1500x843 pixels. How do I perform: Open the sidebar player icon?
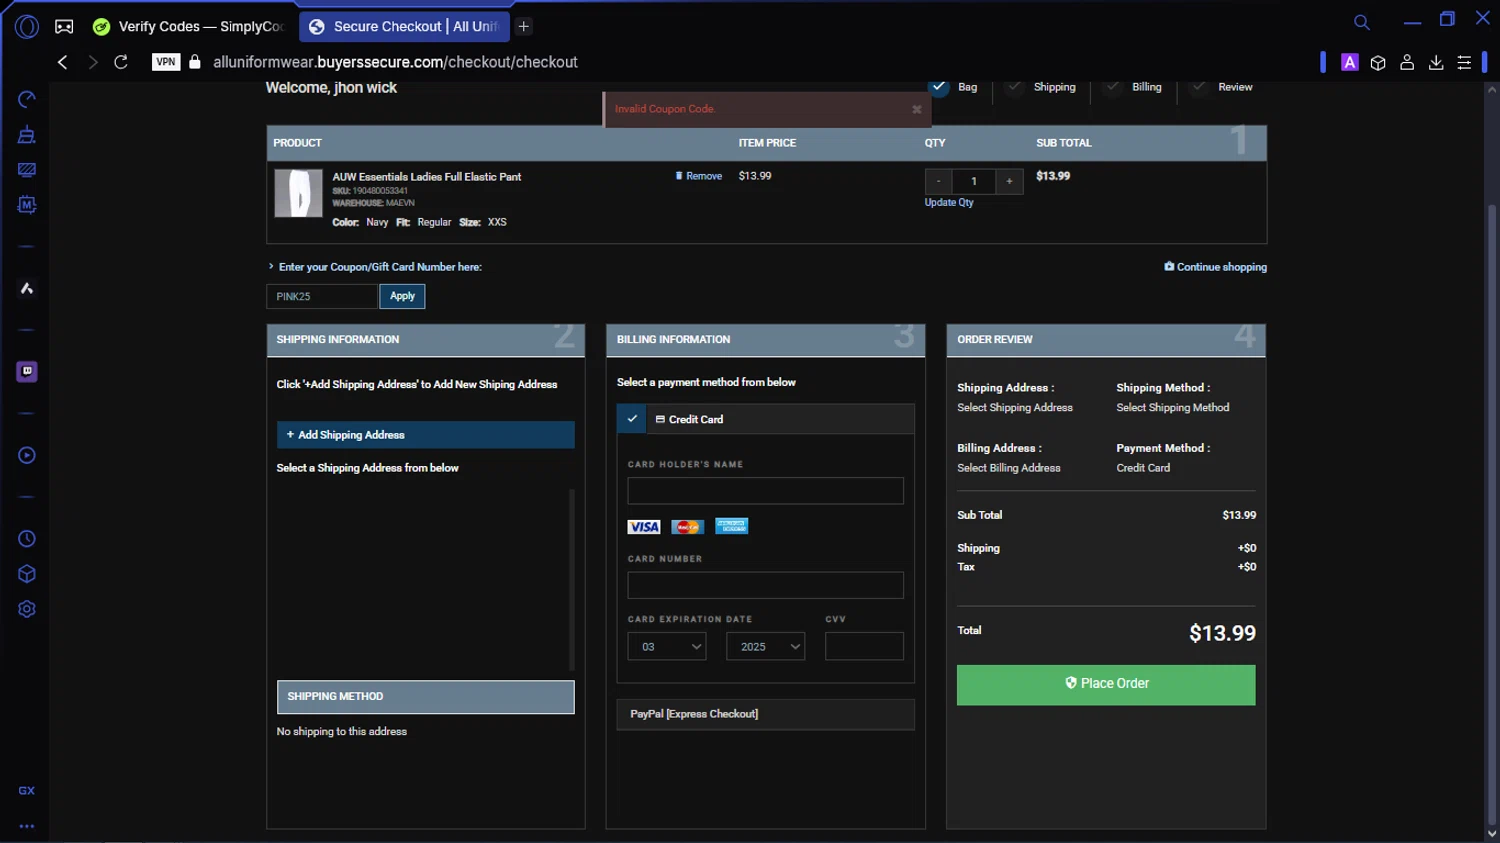pyautogui.click(x=27, y=455)
